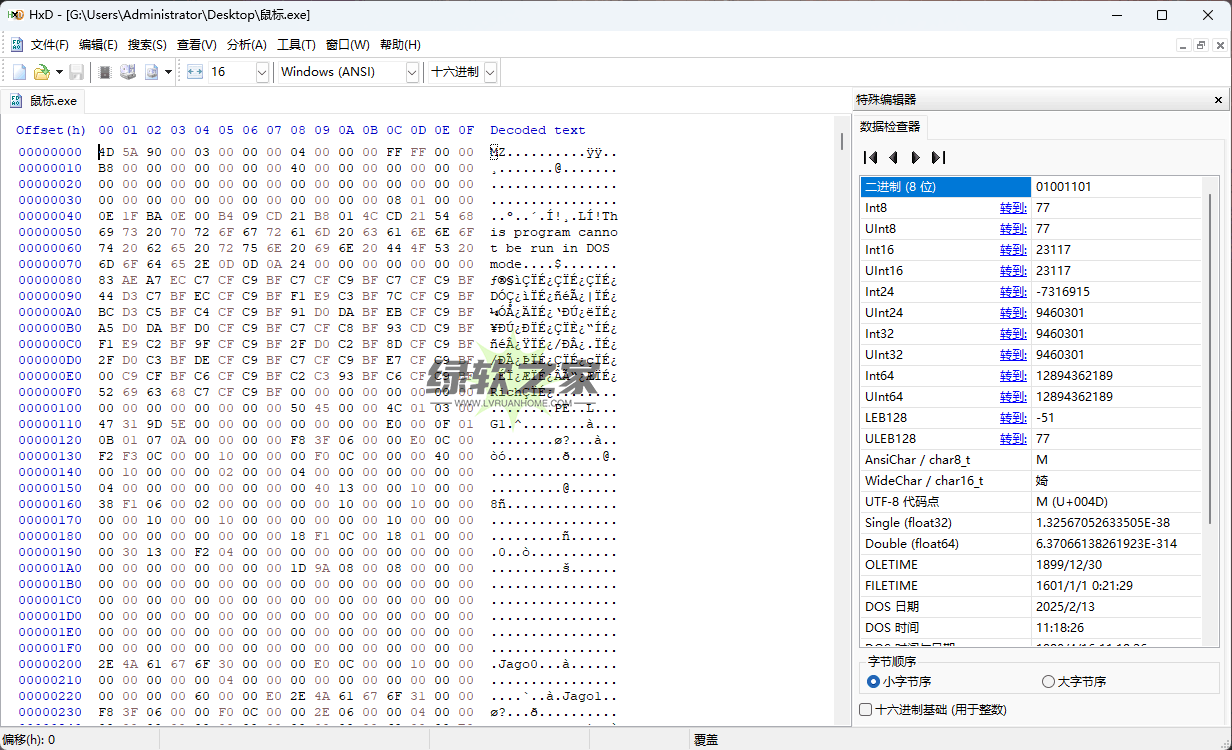Viewport: 1232px width, 750px height.
Task: Jump to first byte in data inspector
Action: click(871, 157)
